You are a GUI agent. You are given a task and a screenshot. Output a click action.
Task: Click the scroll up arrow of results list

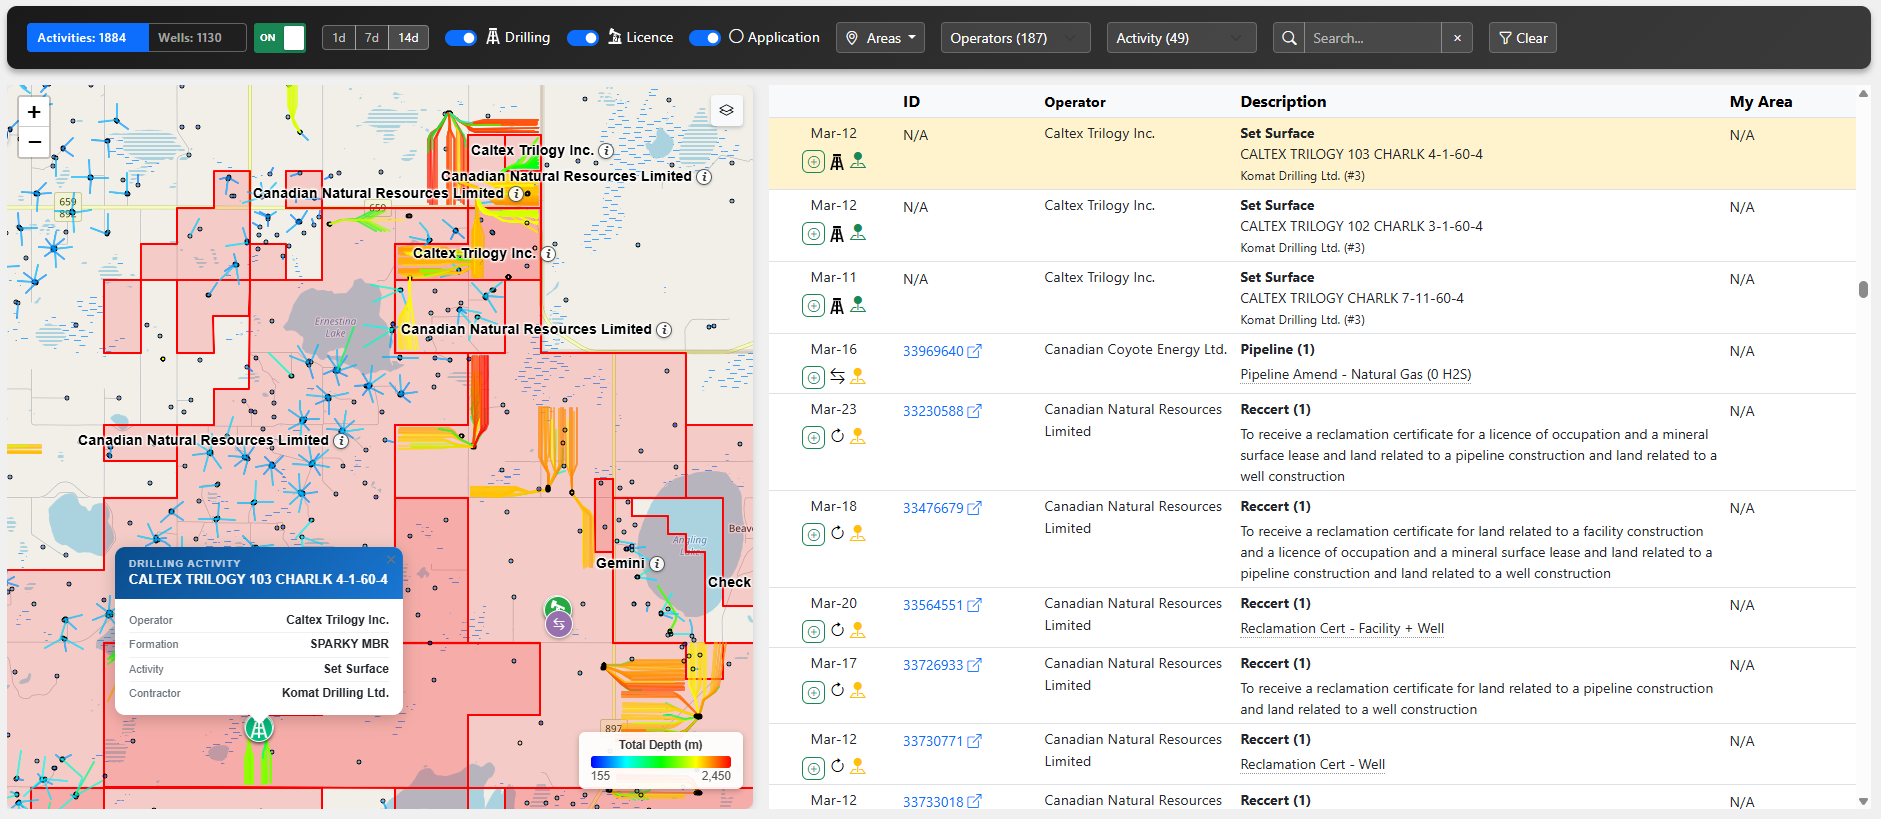click(x=1863, y=94)
